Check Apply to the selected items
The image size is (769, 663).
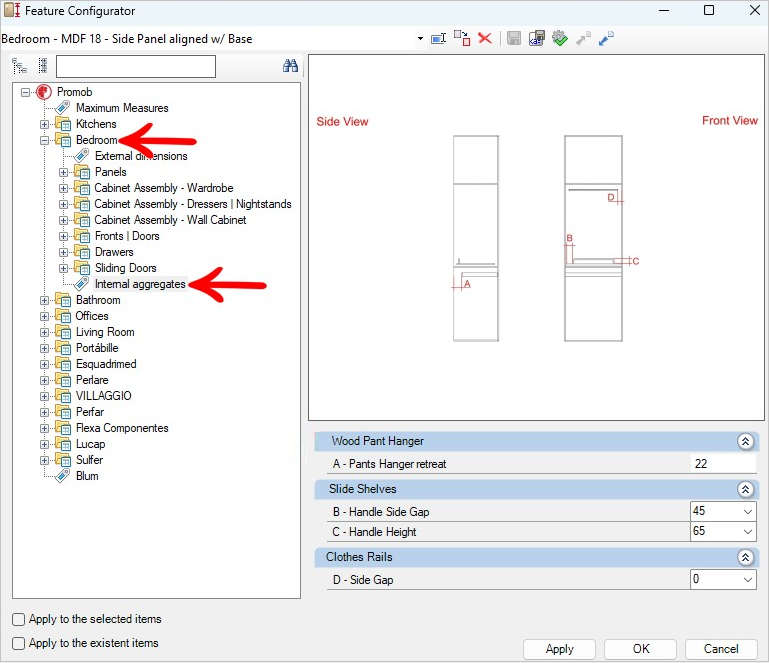pyautogui.click(x=19, y=619)
